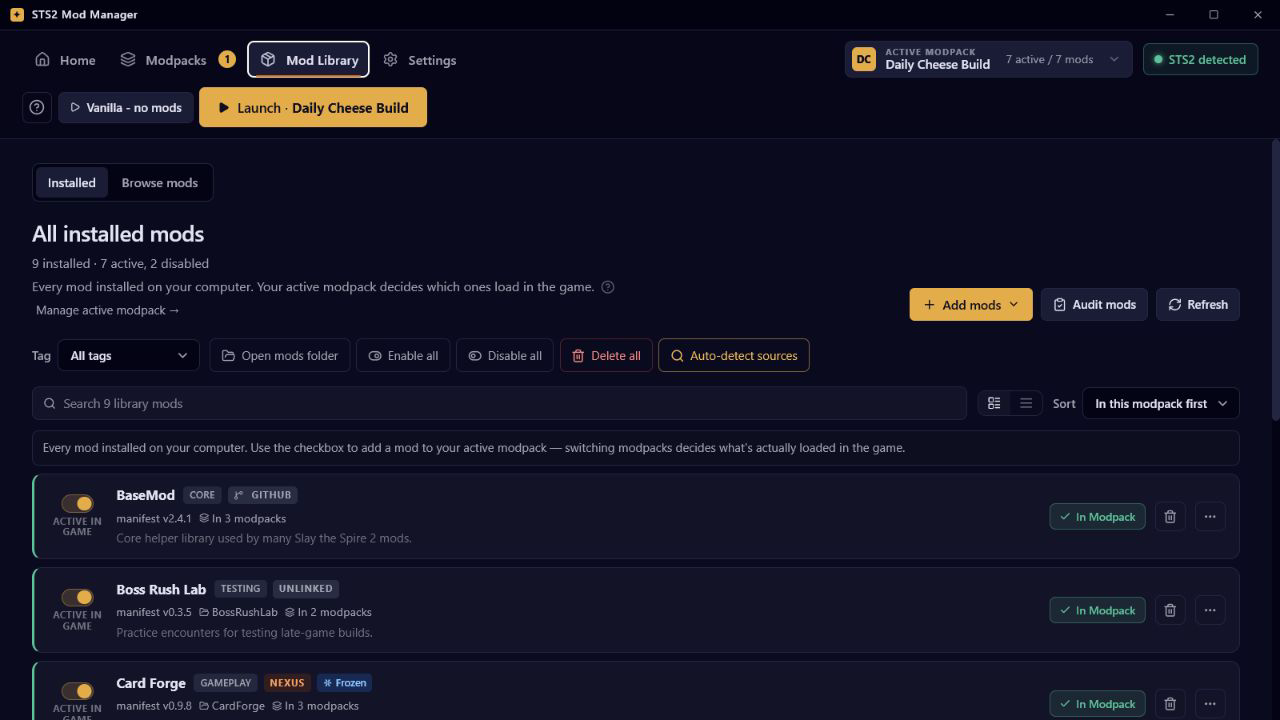The width and height of the screenshot is (1280, 720).
Task: Launch the Daily Cheese Build modpack
Action: 313,108
